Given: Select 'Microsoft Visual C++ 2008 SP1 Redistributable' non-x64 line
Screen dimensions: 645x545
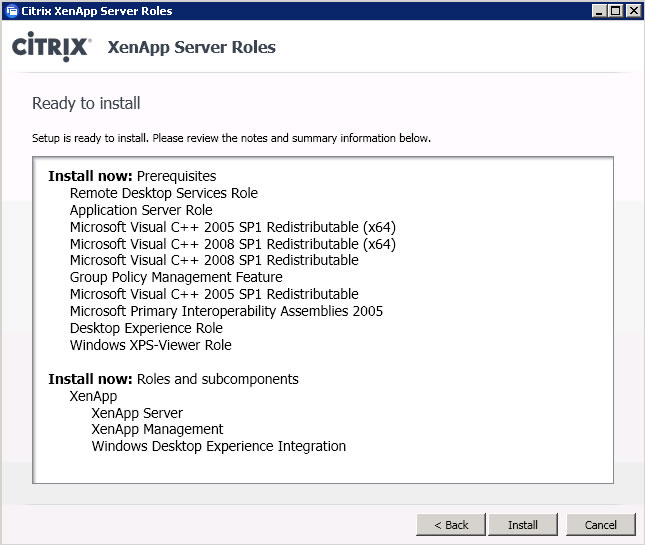Looking at the screenshot, I should tap(214, 260).
